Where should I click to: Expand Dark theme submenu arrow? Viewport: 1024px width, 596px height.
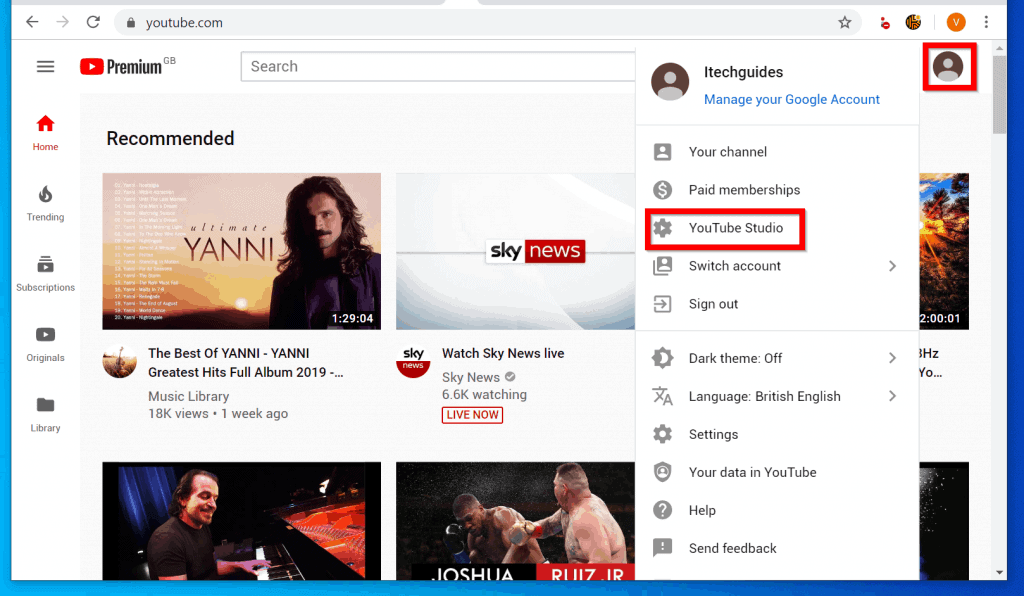(892, 358)
